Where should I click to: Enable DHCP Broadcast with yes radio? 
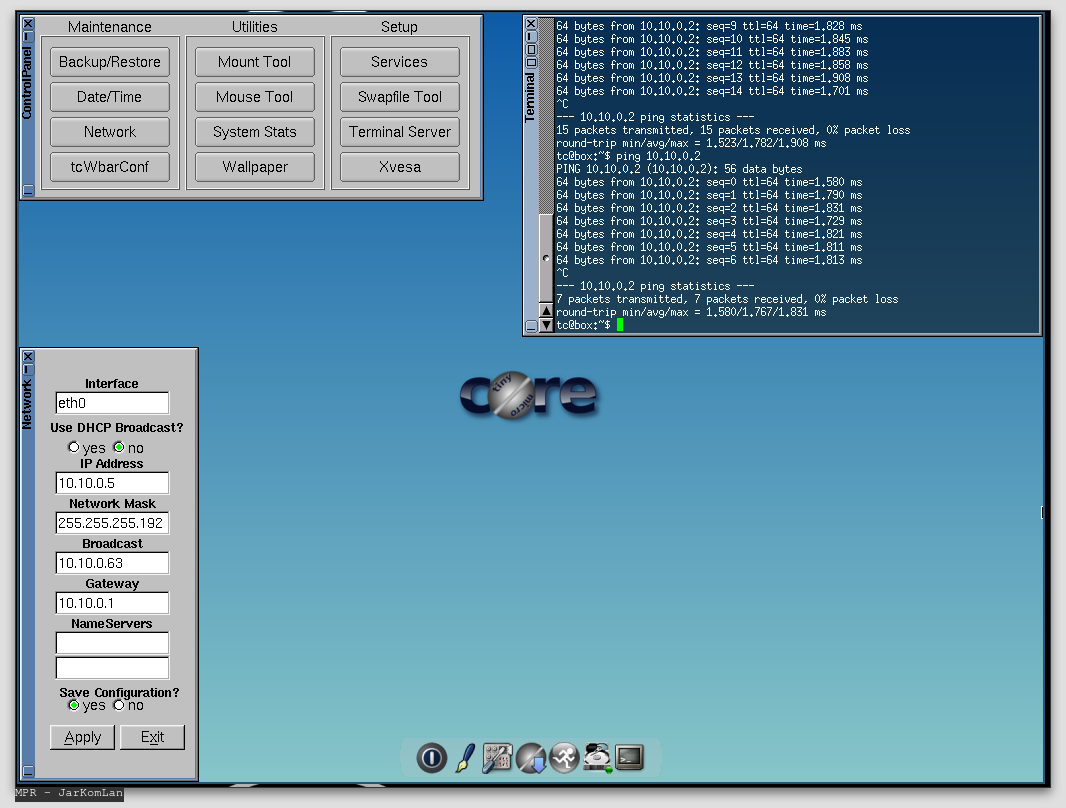[73, 447]
